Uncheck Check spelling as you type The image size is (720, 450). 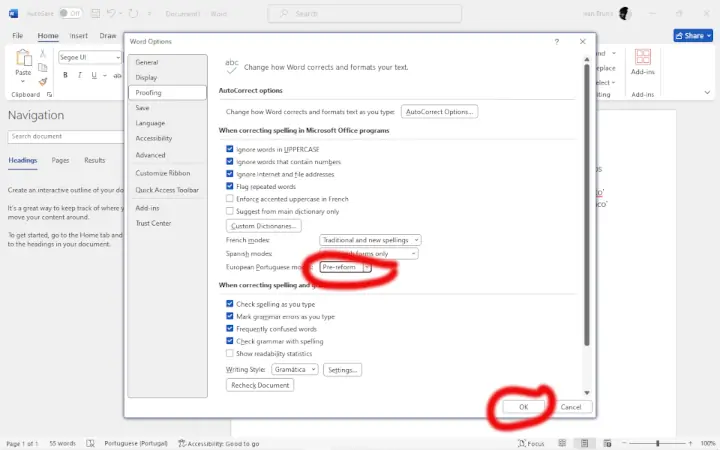click(230, 304)
